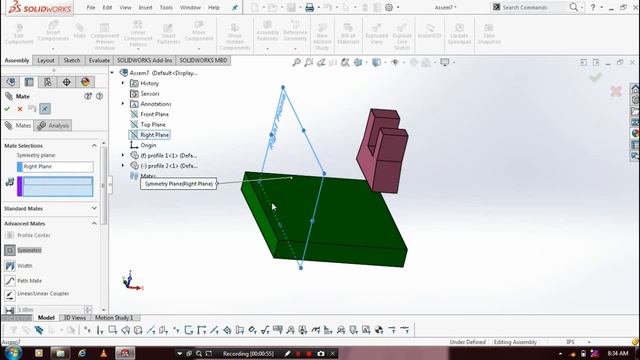Collapse the Assem7 root tree node
Screen dimensions: 640x360
click(112, 73)
